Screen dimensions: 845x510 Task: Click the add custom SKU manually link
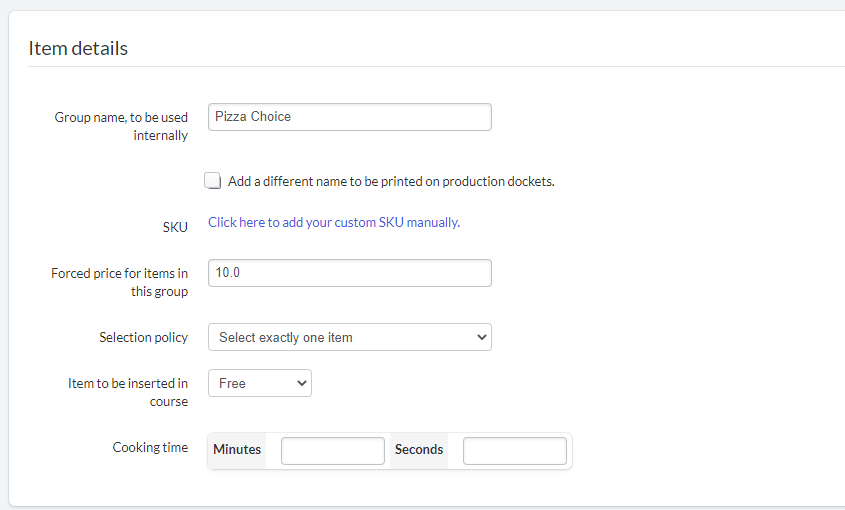333,223
